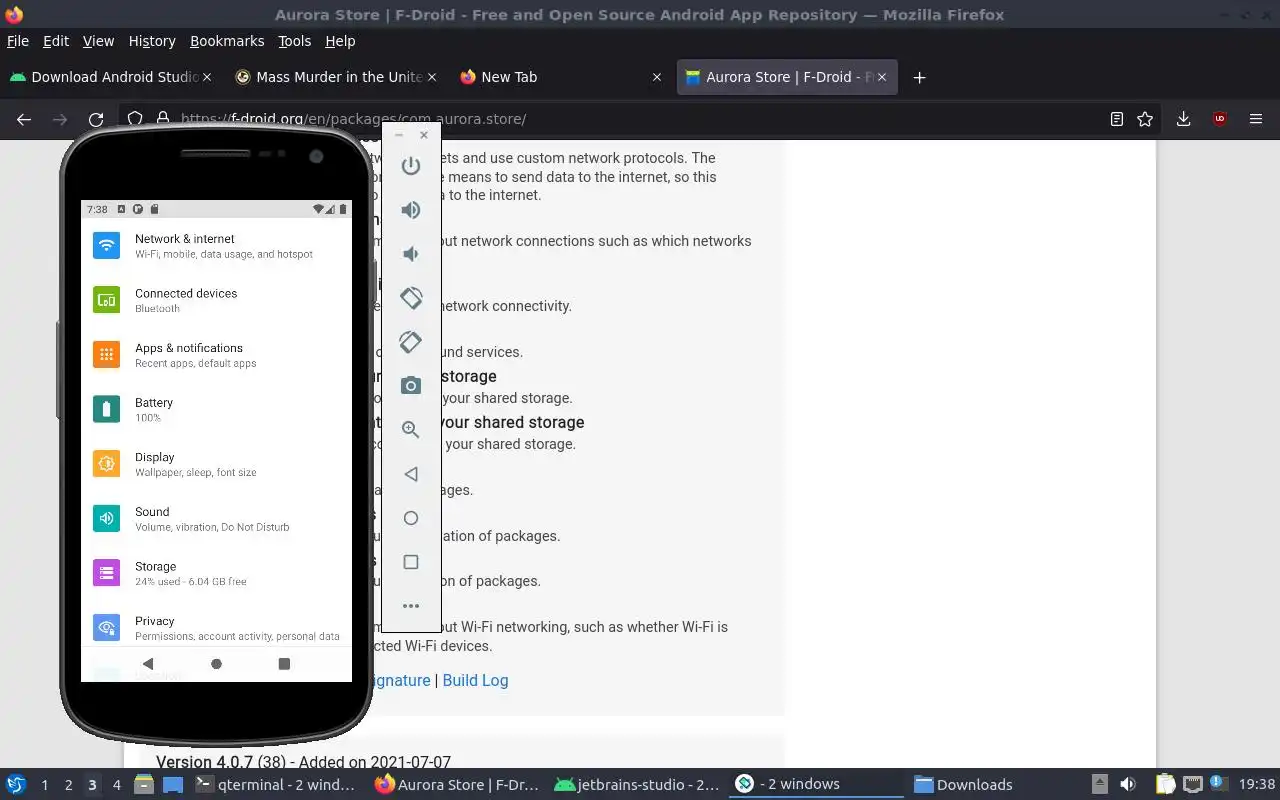The width and height of the screenshot is (1280, 800).
Task: Tap the Display settings icon
Action: (x=107, y=463)
